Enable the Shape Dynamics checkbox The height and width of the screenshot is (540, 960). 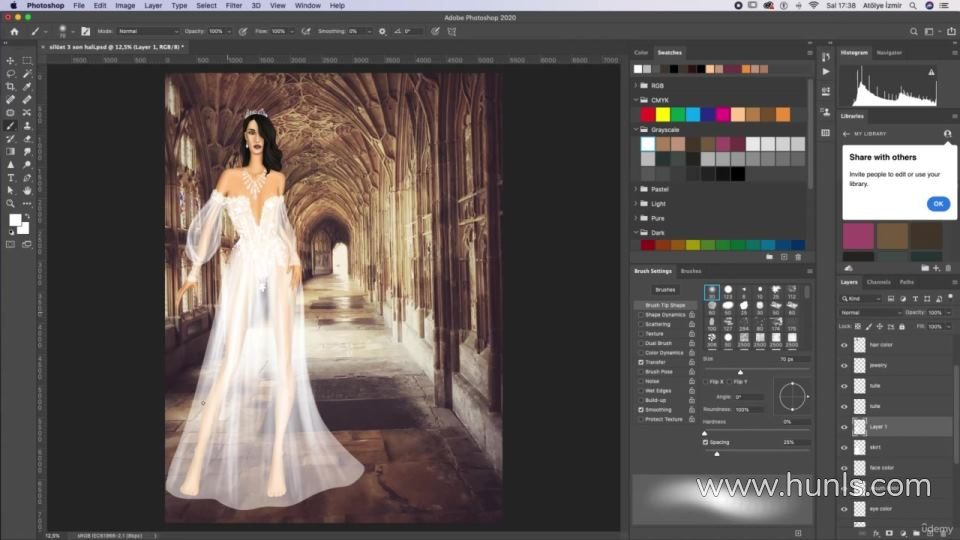click(641, 315)
